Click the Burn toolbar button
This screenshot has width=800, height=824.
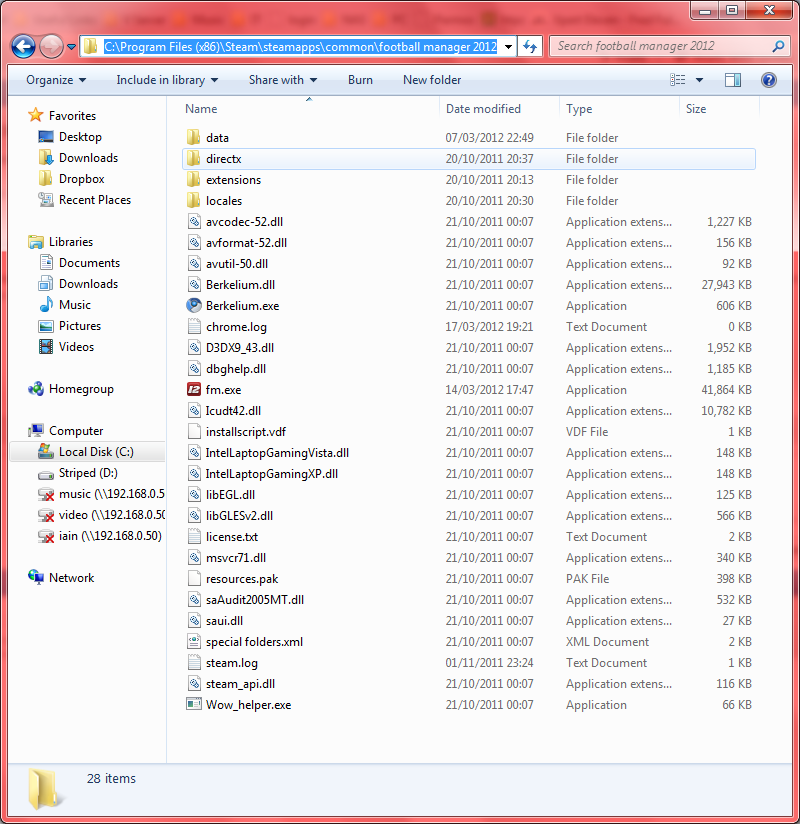[x=360, y=80]
